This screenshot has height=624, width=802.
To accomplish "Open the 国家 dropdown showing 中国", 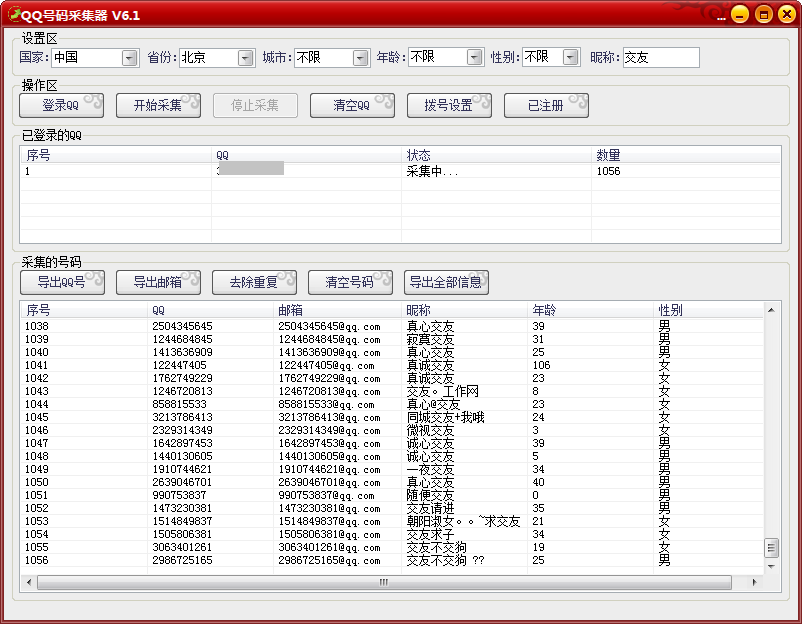I will point(130,58).
